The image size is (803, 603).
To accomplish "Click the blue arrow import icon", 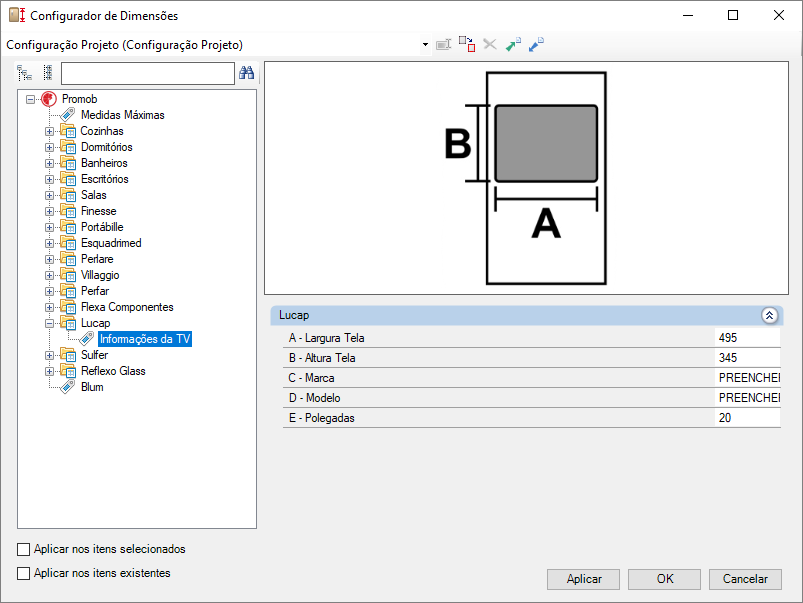I will pos(536,45).
